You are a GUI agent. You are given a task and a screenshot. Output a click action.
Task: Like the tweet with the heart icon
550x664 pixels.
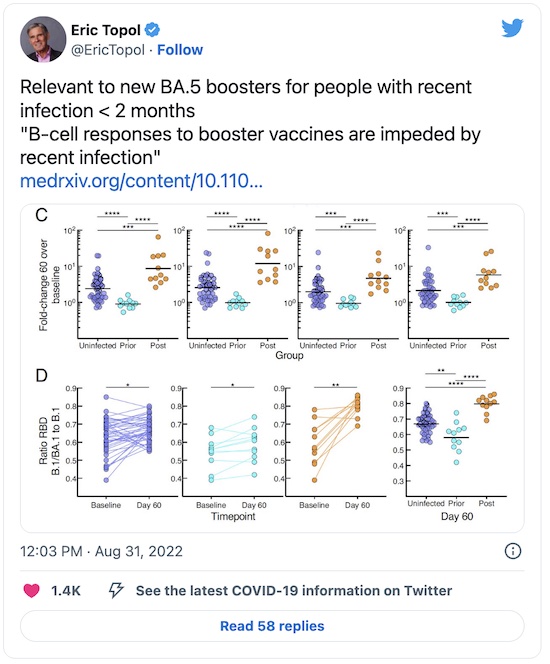(x=31, y=590)
